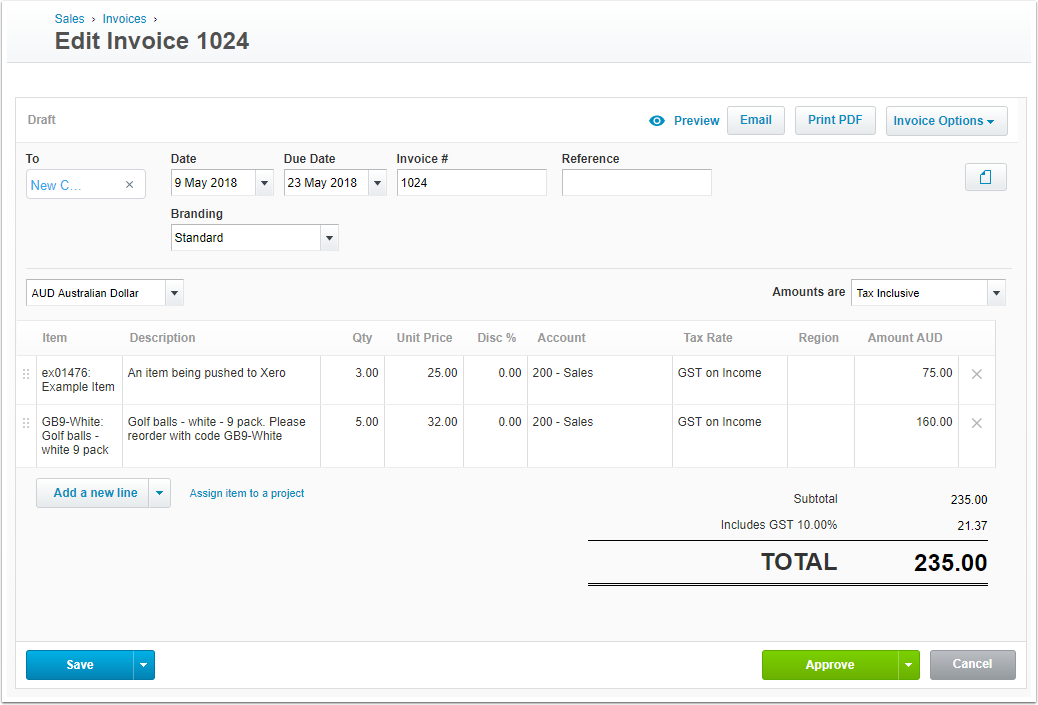Click the Qty cell showing 5.00

[353, 436]
